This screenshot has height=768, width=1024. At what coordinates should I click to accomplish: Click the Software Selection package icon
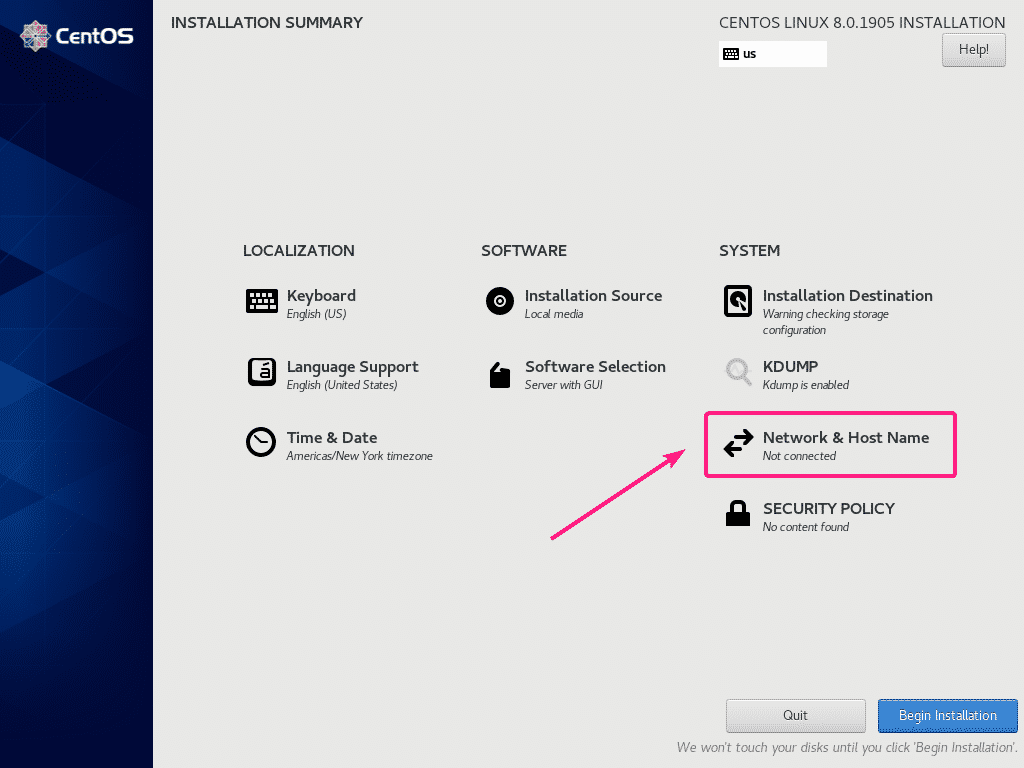[x=500, y=375]
